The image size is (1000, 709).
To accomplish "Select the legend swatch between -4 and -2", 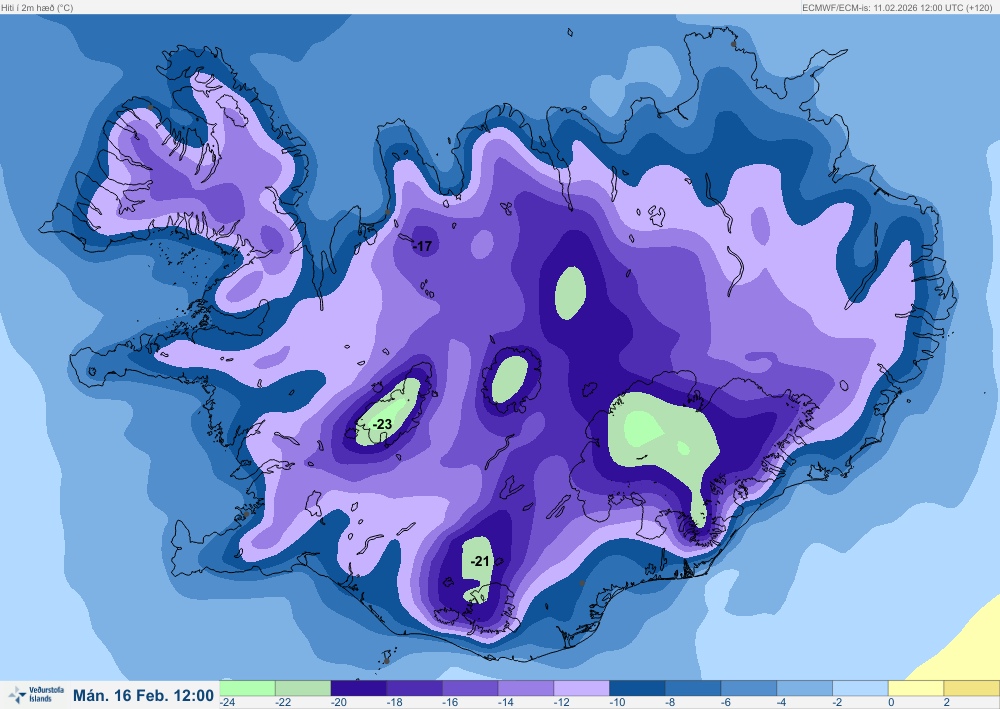I will tap(804, 688).
